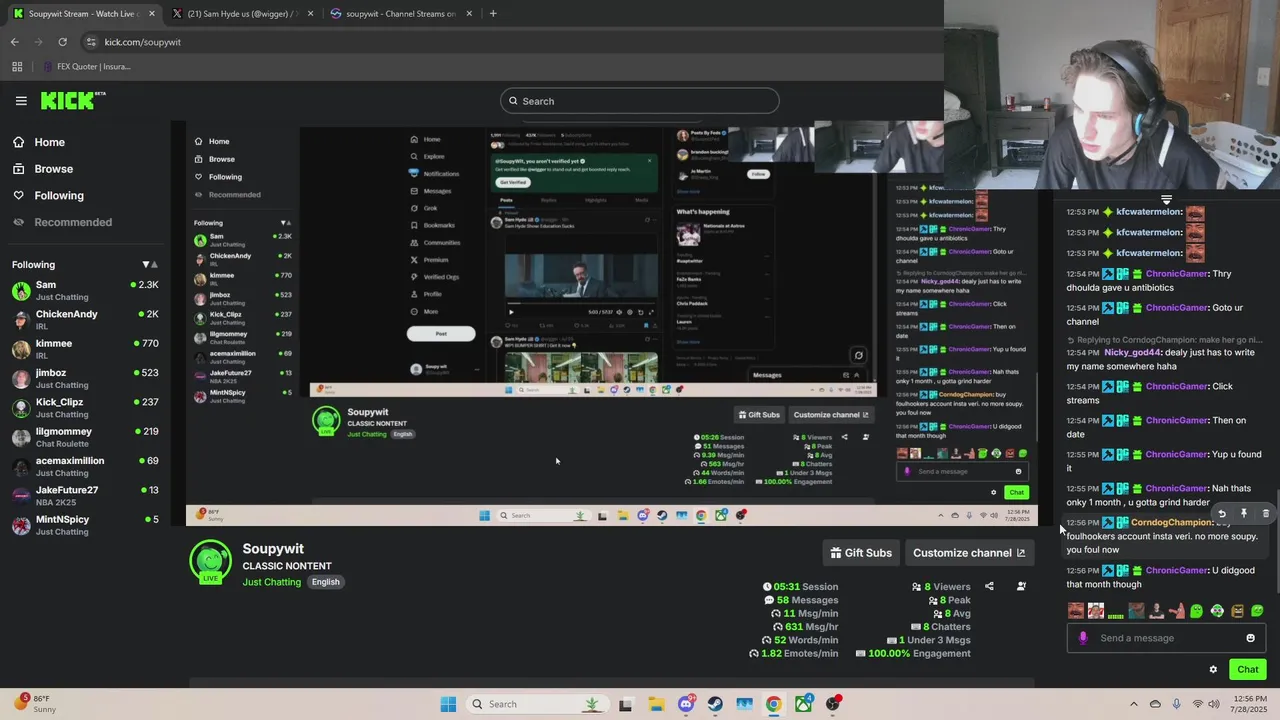Viewport: 1280px width, 720px height.
Task: Open a new browser tab
Action: 493,14
